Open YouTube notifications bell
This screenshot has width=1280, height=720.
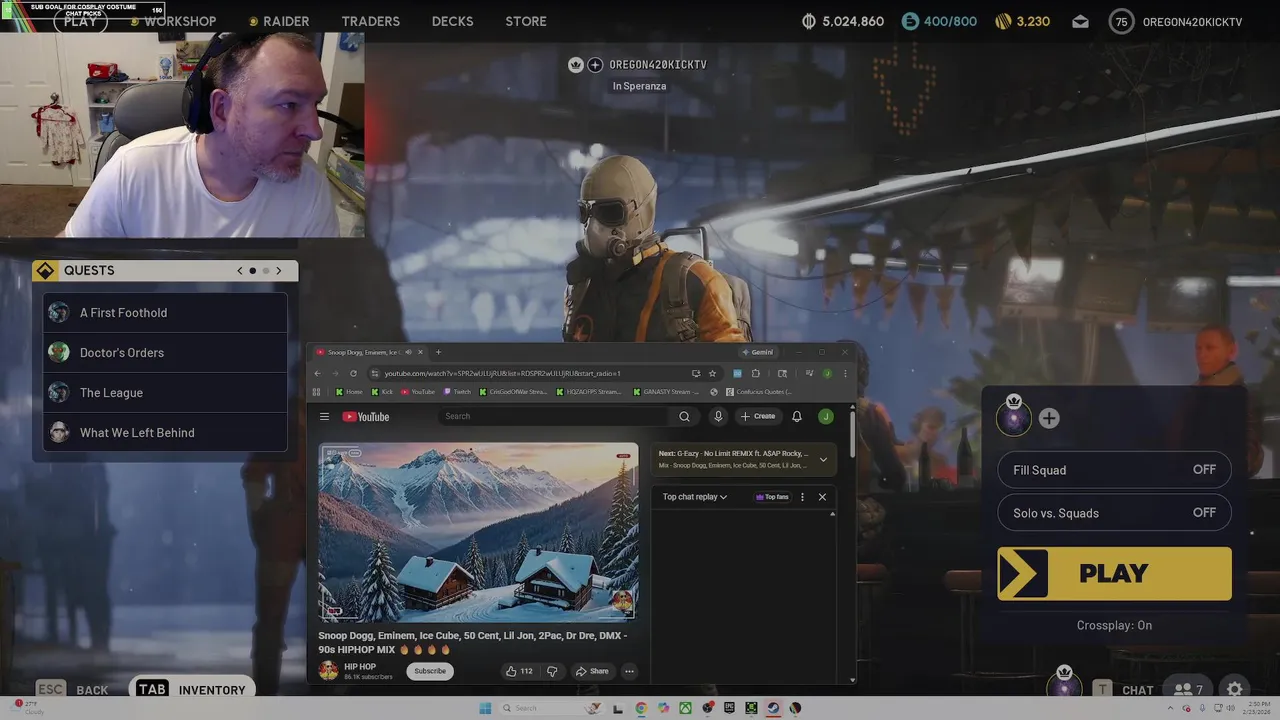coord(797,416)
